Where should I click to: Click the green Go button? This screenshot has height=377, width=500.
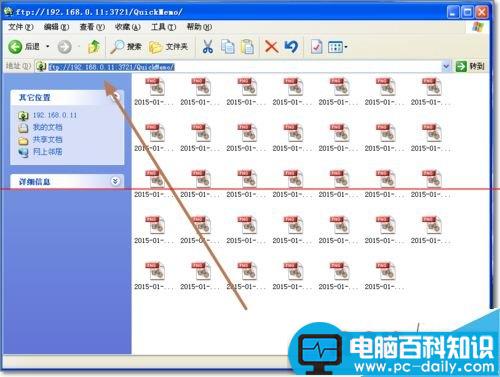coord(470,66)
